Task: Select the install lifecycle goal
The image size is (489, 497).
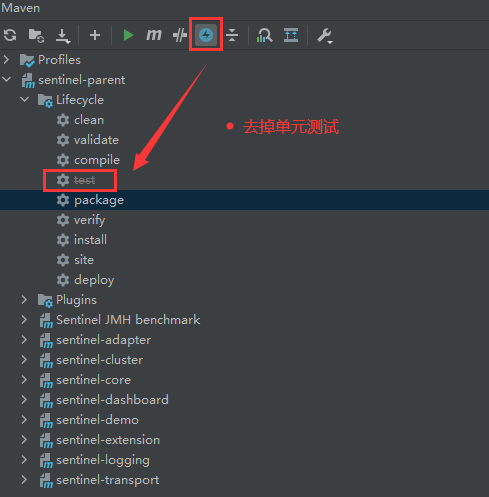Action: coord(90,240)
